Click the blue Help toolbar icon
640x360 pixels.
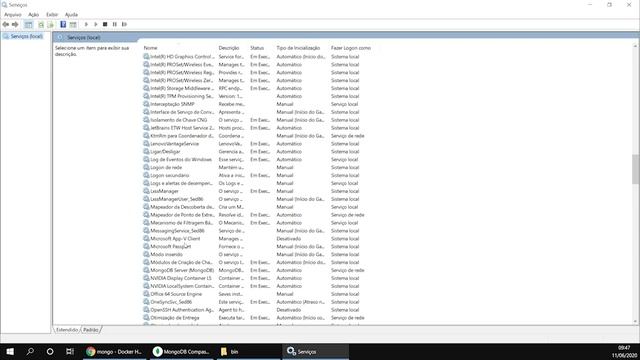[x=63, y=24]
